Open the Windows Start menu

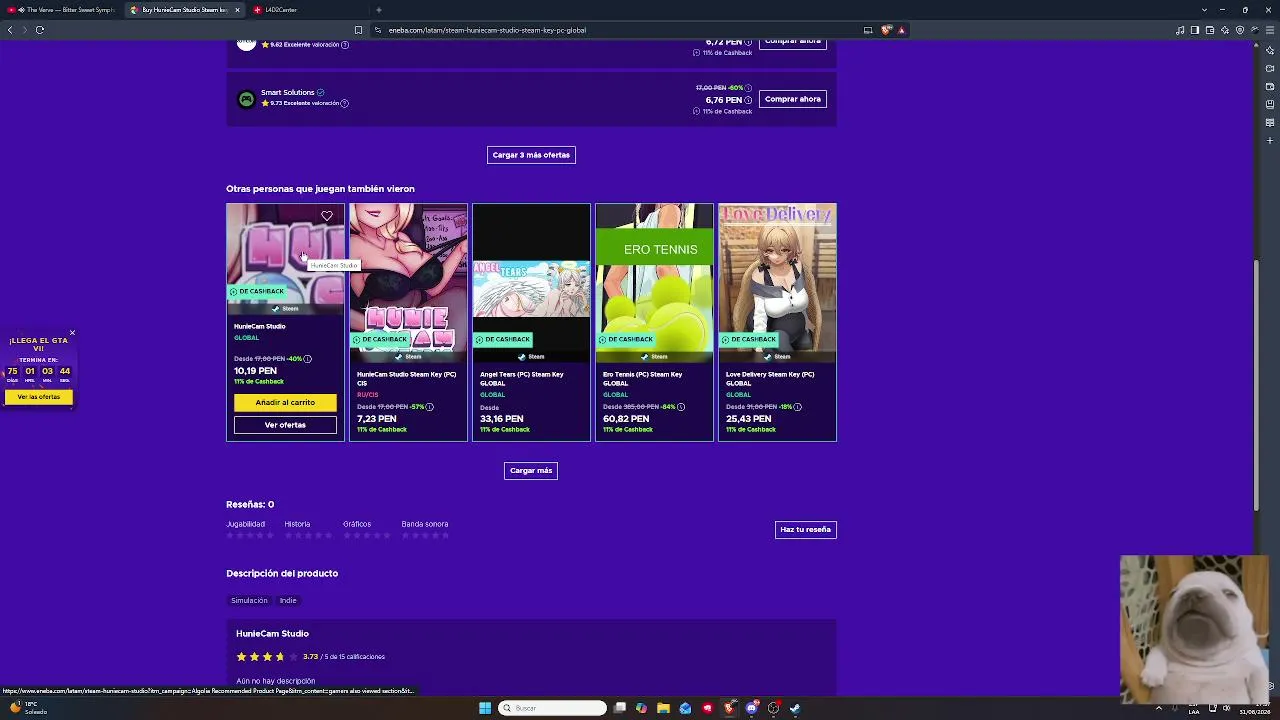pyautogui.click(x=485, y=708)
